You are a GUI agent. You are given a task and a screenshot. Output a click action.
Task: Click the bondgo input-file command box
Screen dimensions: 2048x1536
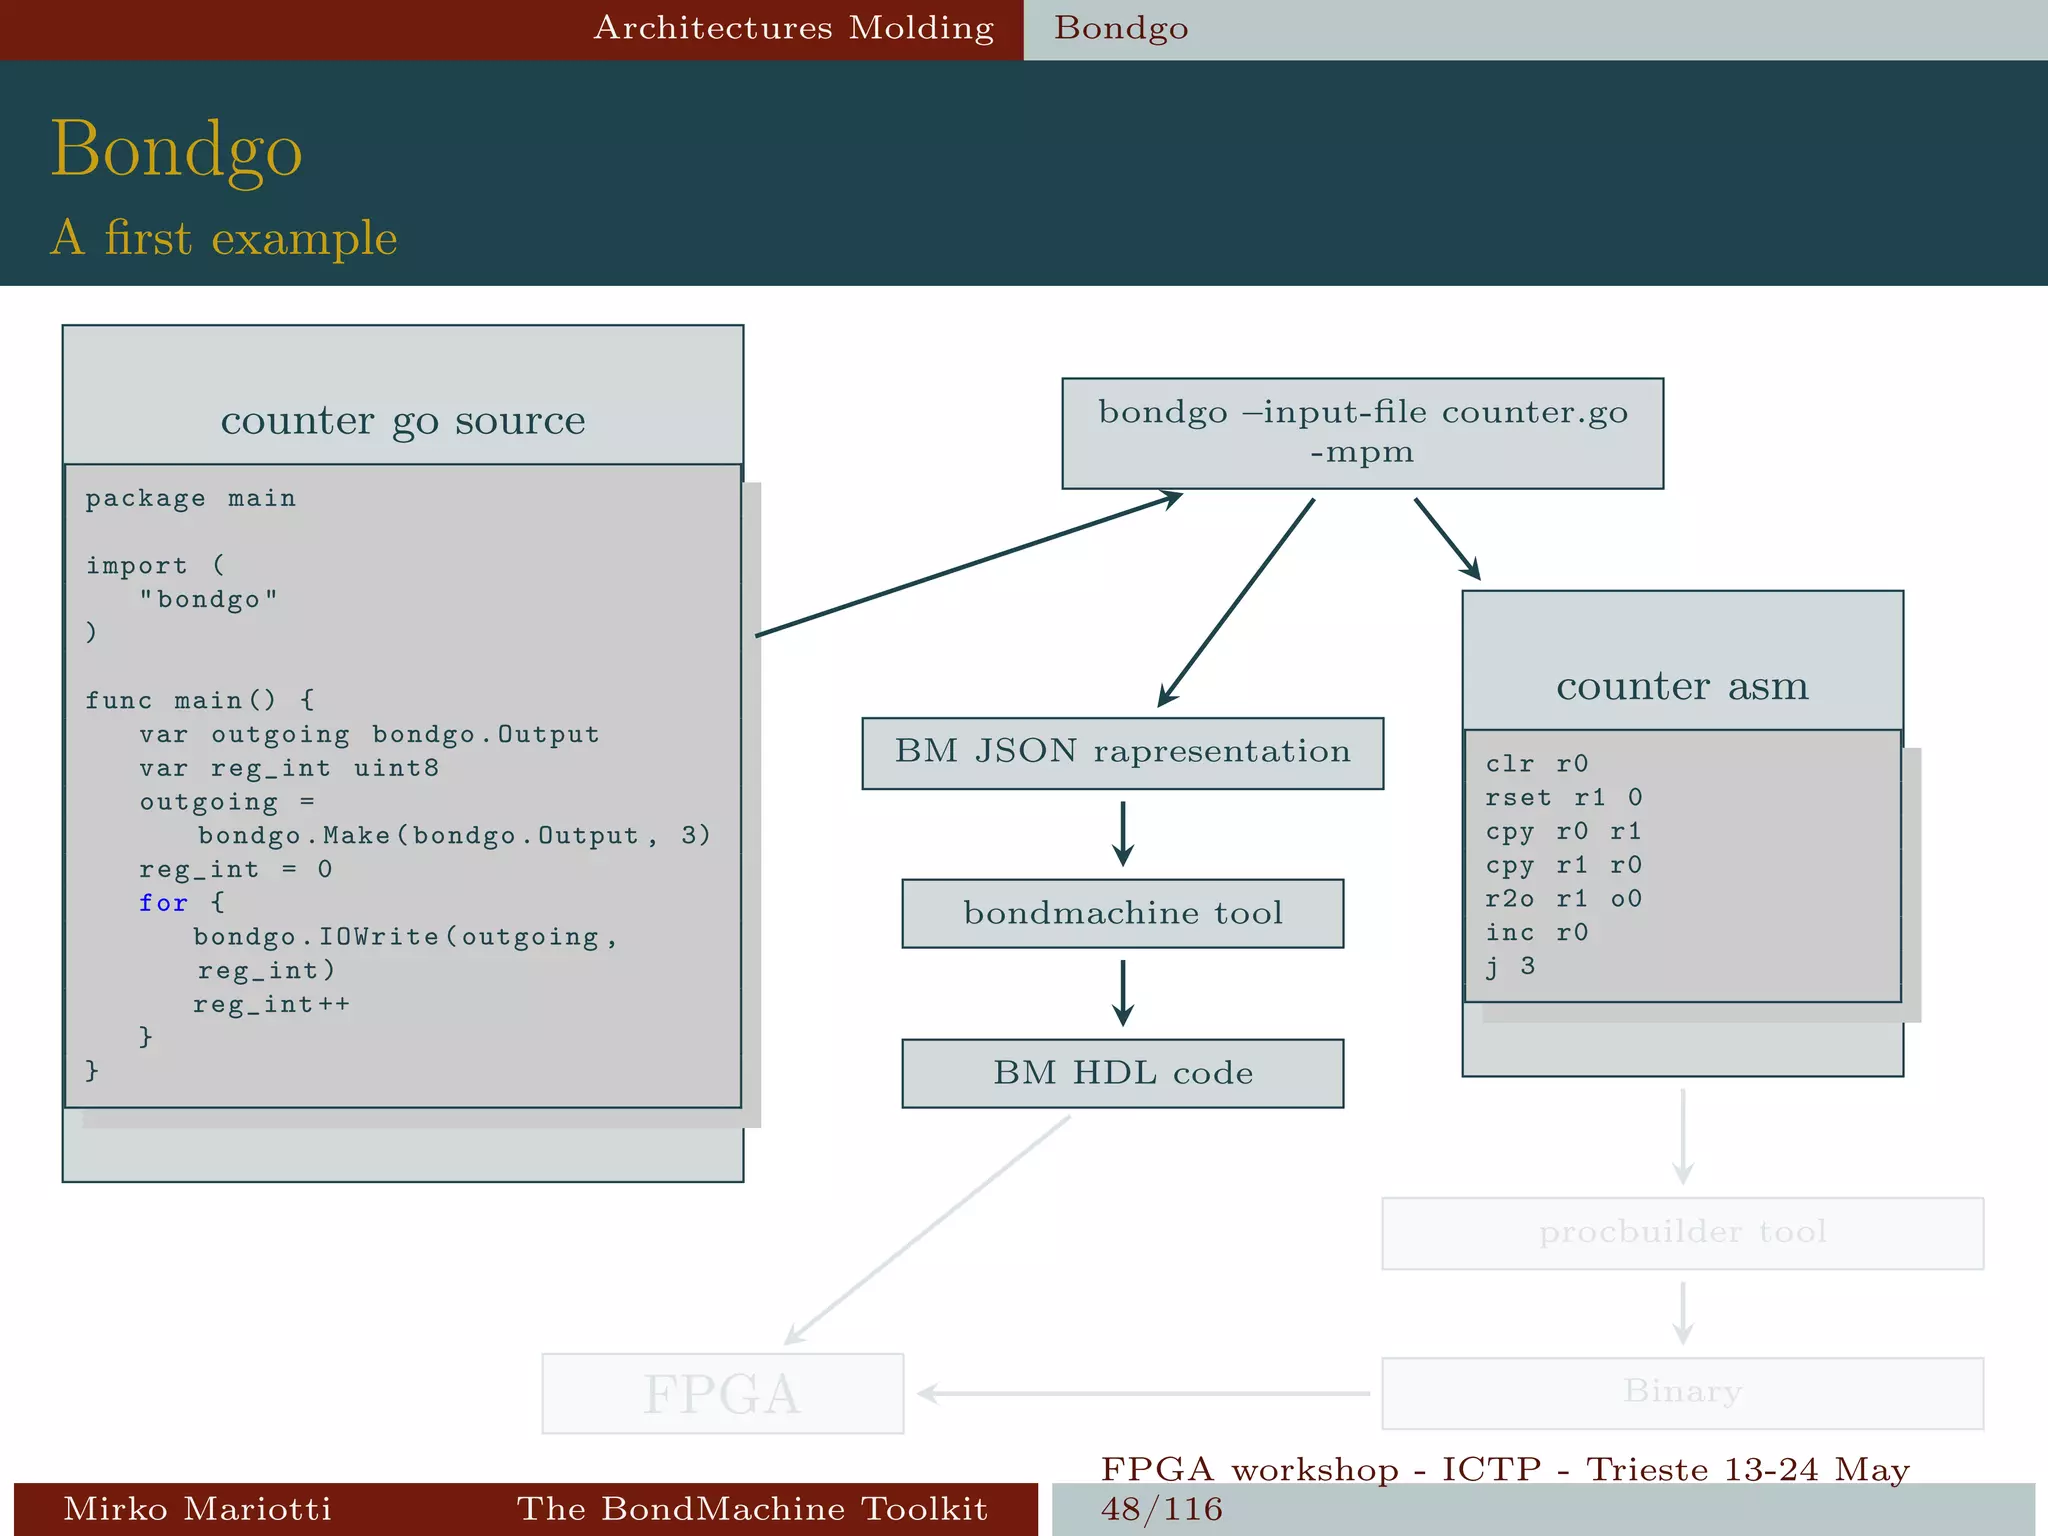[1362, 433]
